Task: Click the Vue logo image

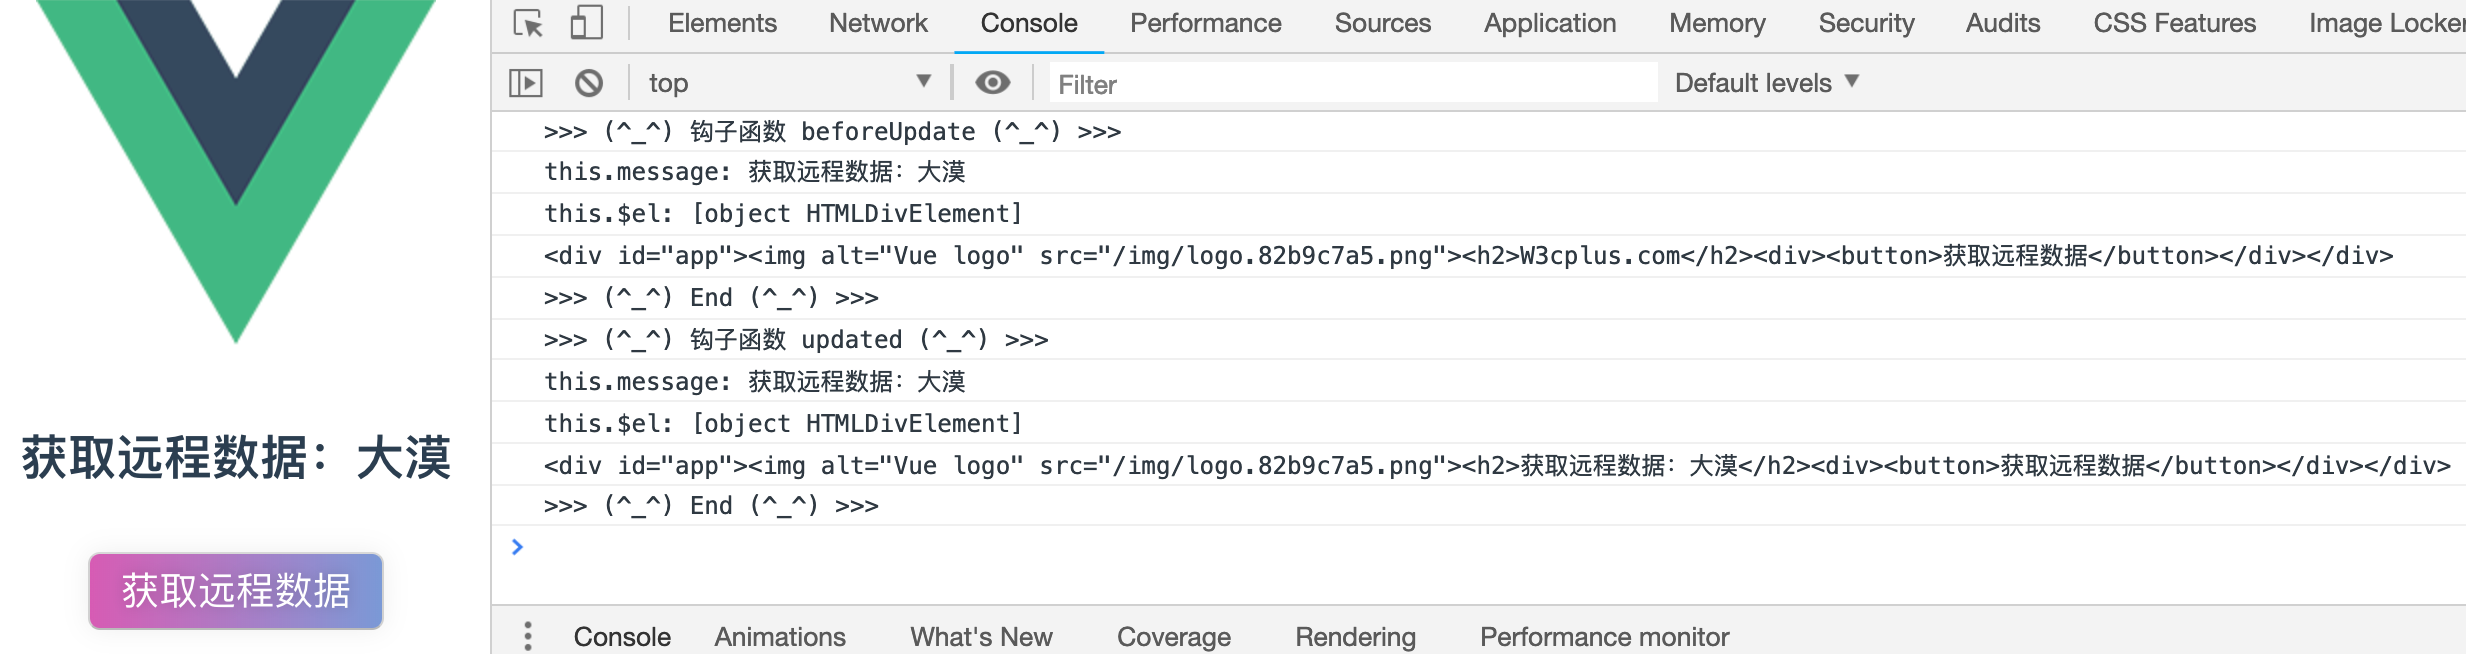Action: (236, 172)
